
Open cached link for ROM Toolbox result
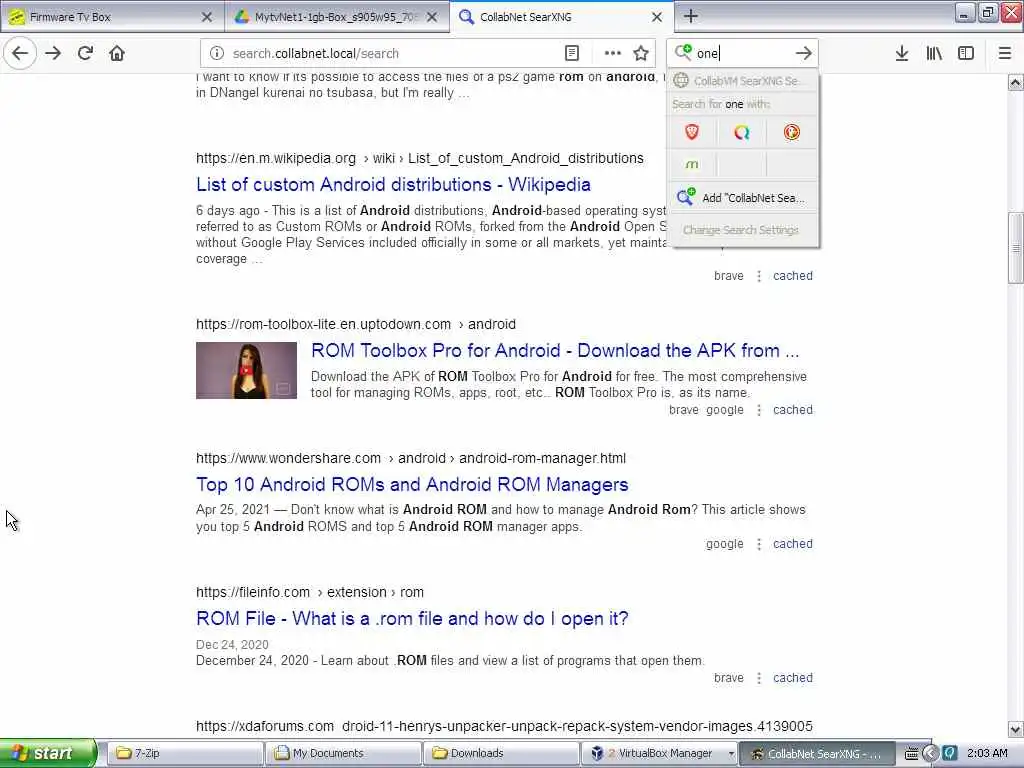coord(793,409)
